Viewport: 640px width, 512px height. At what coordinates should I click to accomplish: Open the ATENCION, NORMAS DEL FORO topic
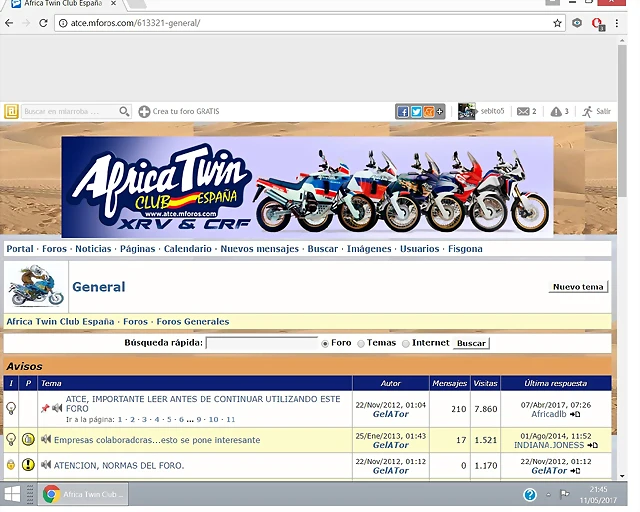[x=119, y=465]
